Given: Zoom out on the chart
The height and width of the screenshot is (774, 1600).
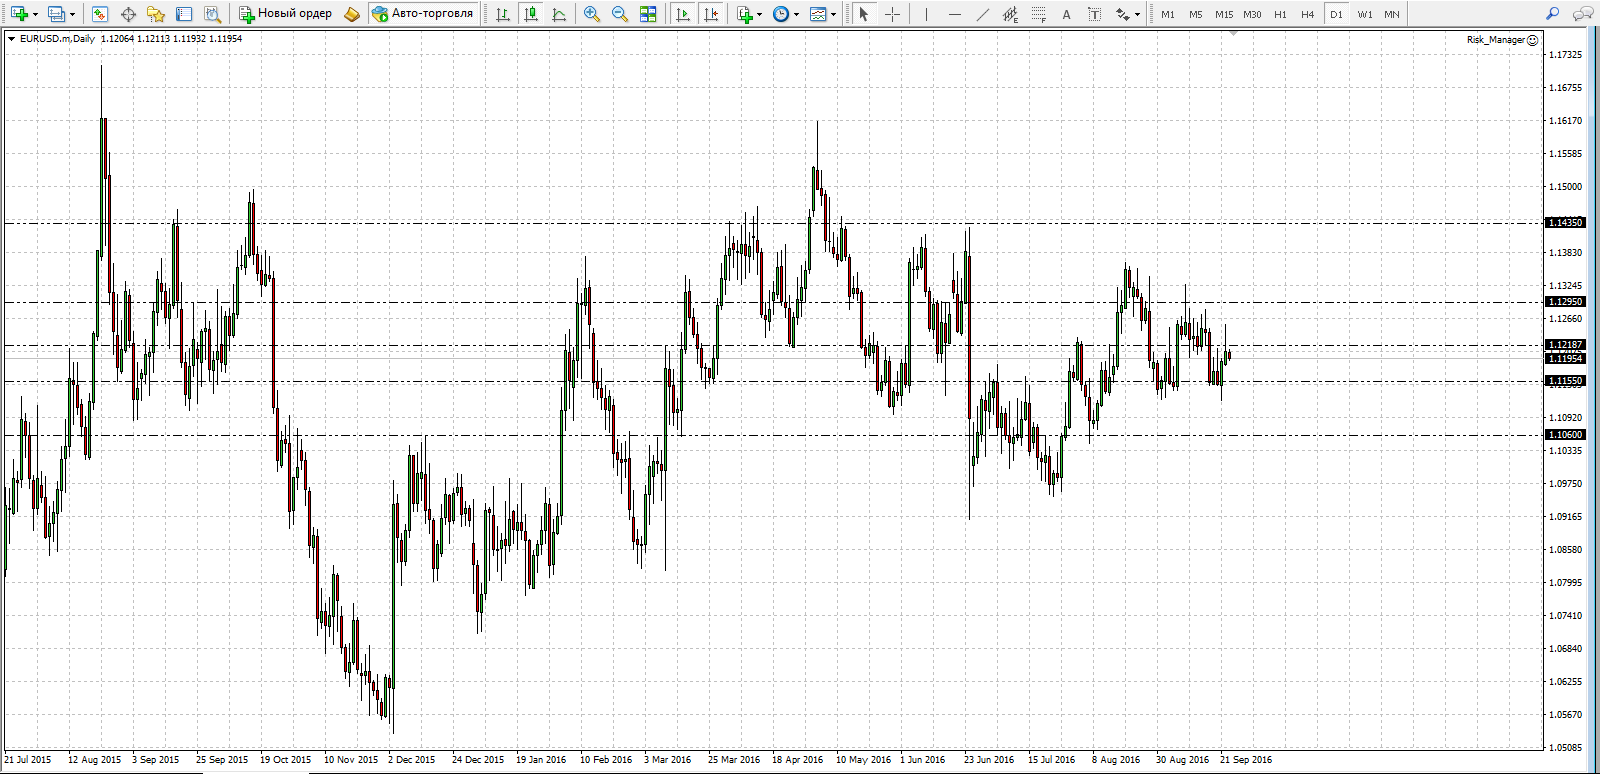Looking at the screenshot, I should pyautogui.click(x=620, y=14).
